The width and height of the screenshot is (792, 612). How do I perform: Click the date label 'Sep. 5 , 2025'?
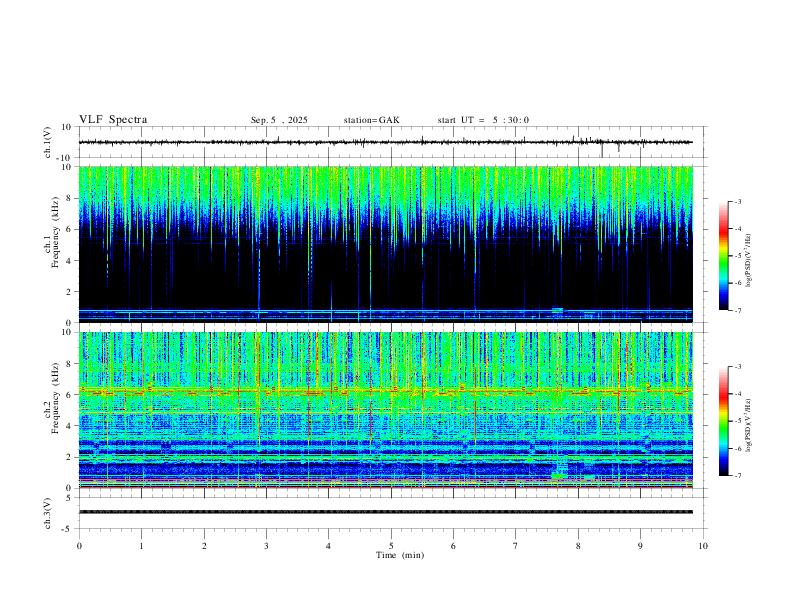point(279,120)
